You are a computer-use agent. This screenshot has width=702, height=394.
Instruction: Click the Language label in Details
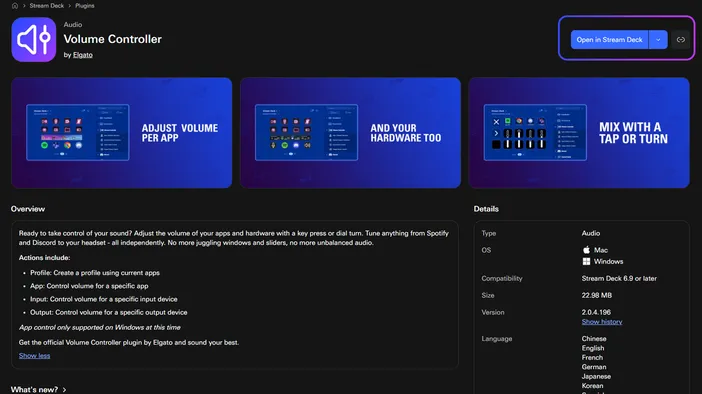click(x=497, y=339)
